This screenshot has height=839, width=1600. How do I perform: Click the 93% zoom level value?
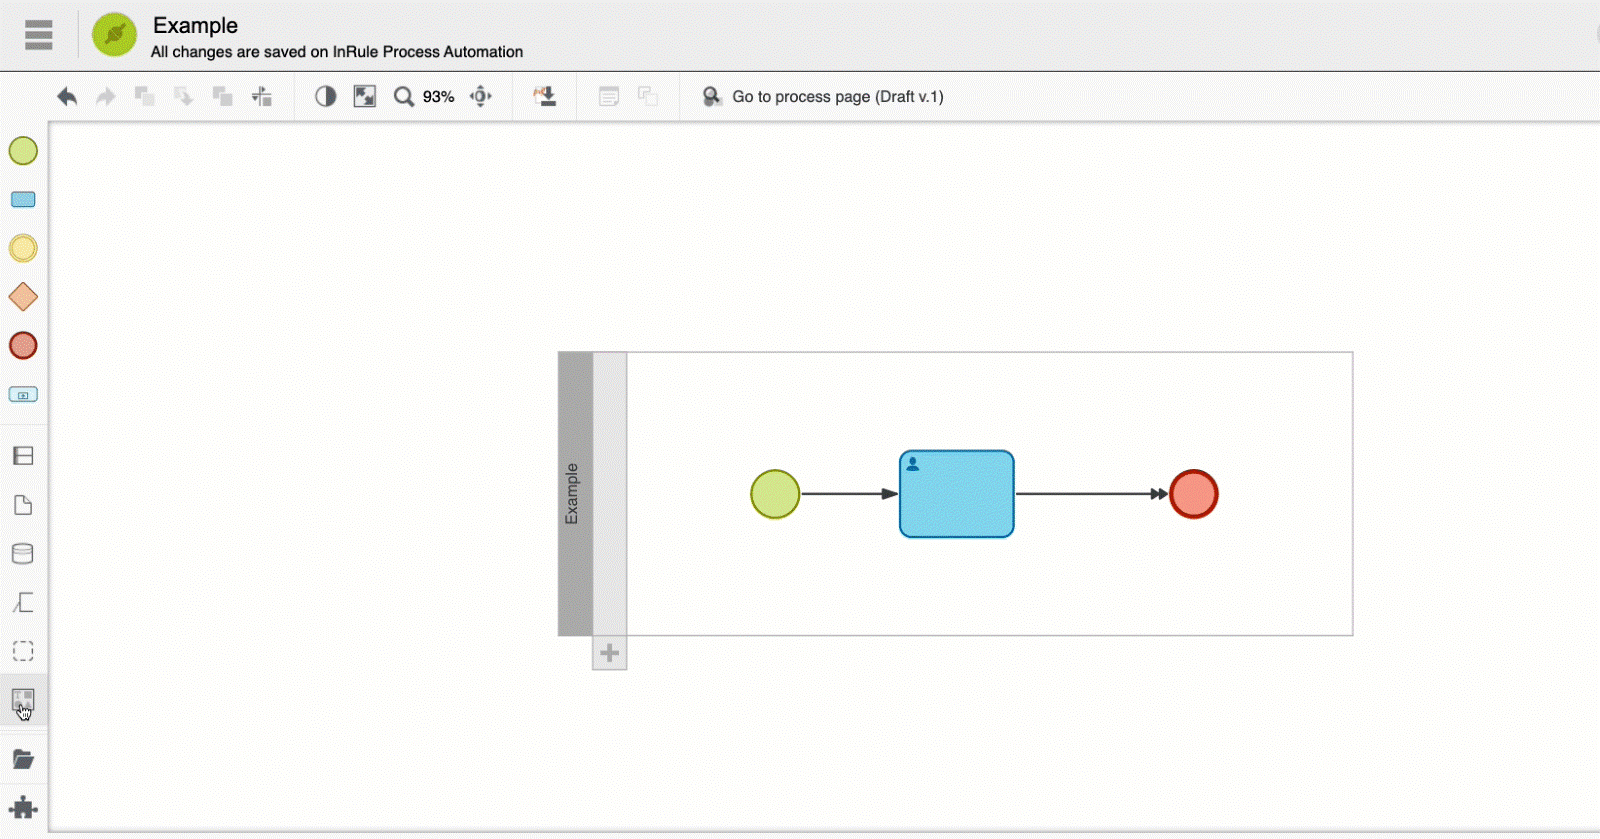click(x=438, y=97)
